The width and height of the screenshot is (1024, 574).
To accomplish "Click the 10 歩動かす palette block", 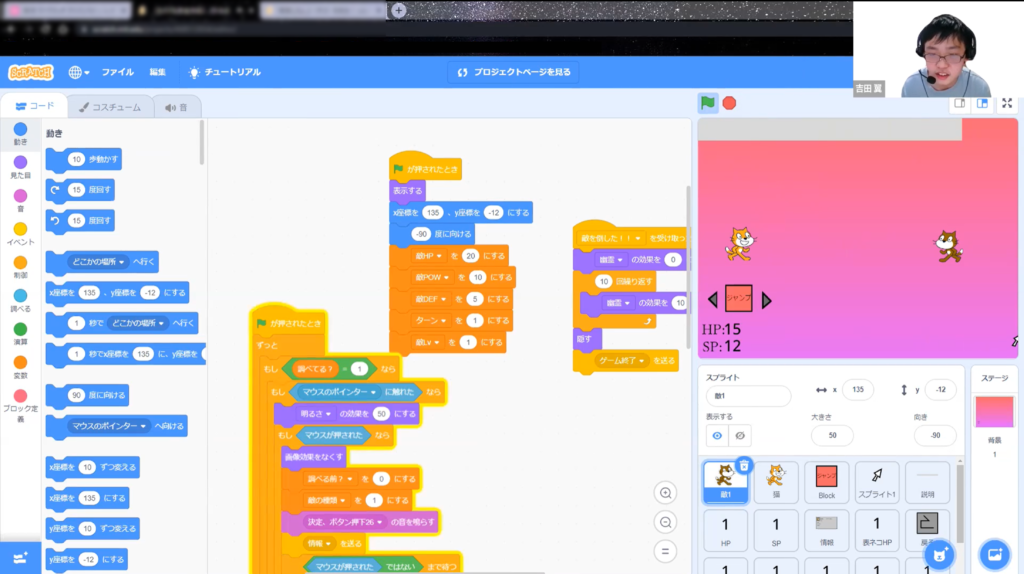I will 84,159.
